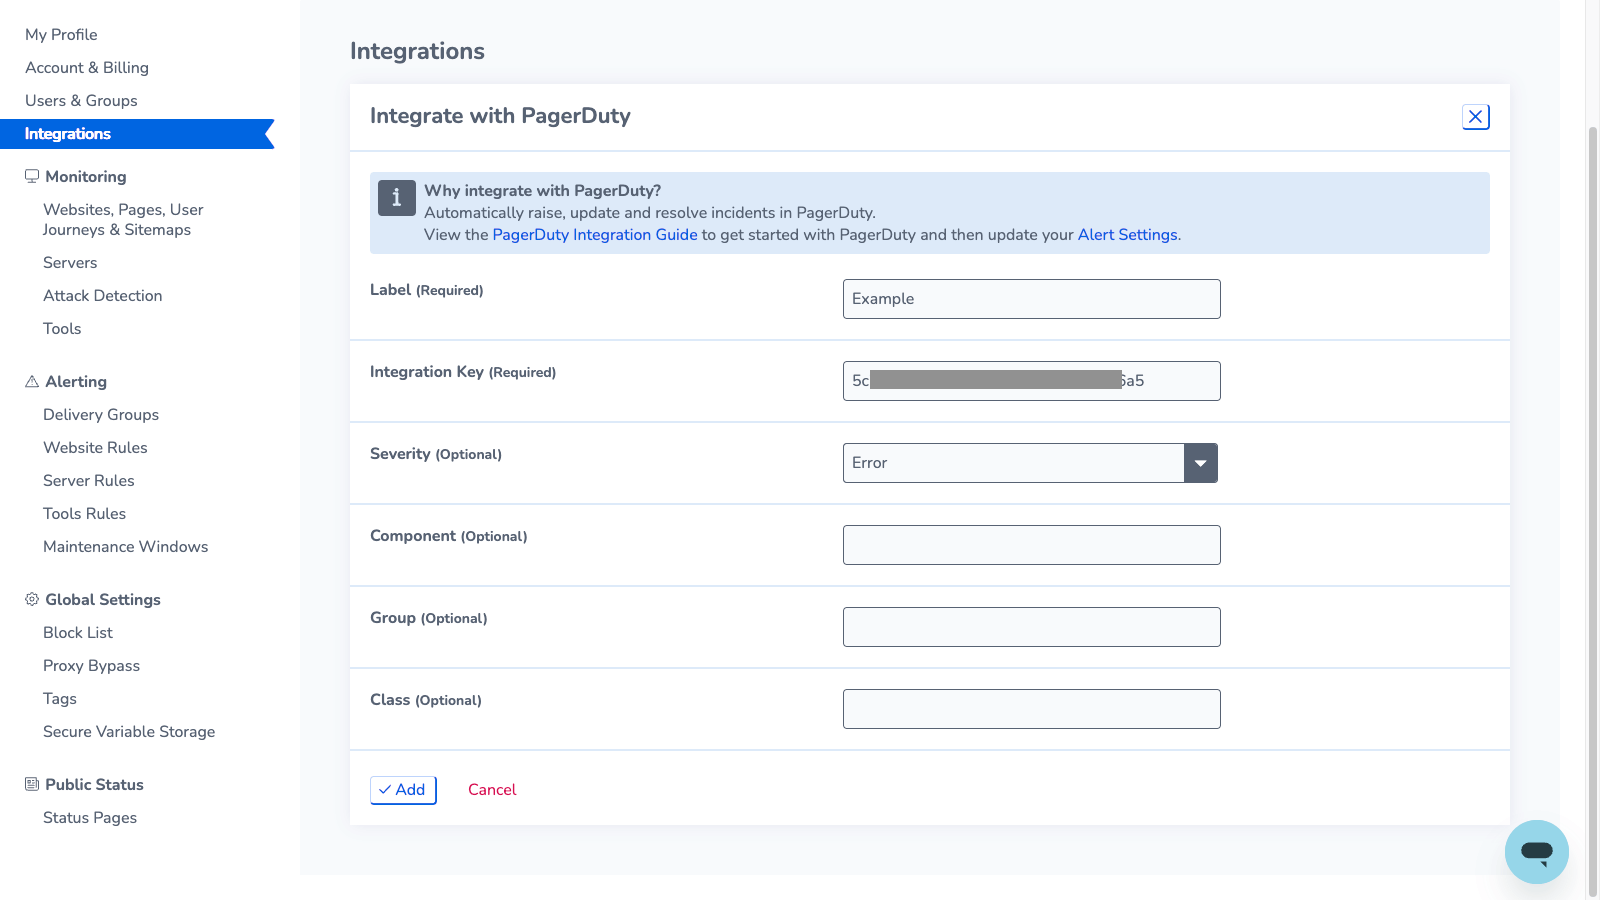Screen dimensions: 1600x900
Task: Open Attack Detection
Action: point(102,296)
